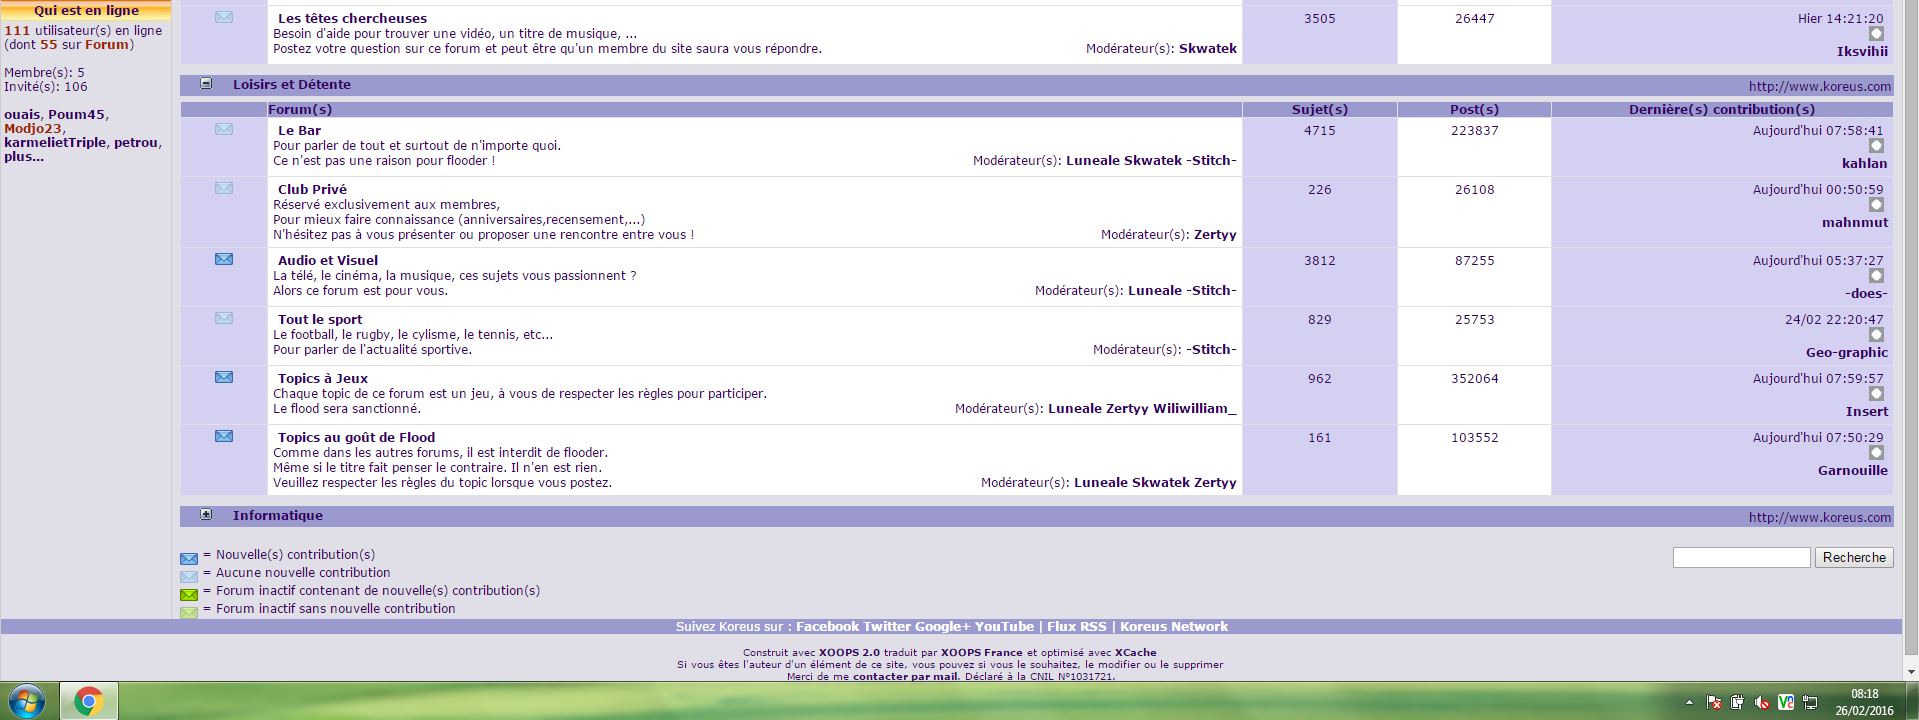1919x720 pixels.
Task: Show hidden system tray icons arrow
Action: click(1689, 702)
